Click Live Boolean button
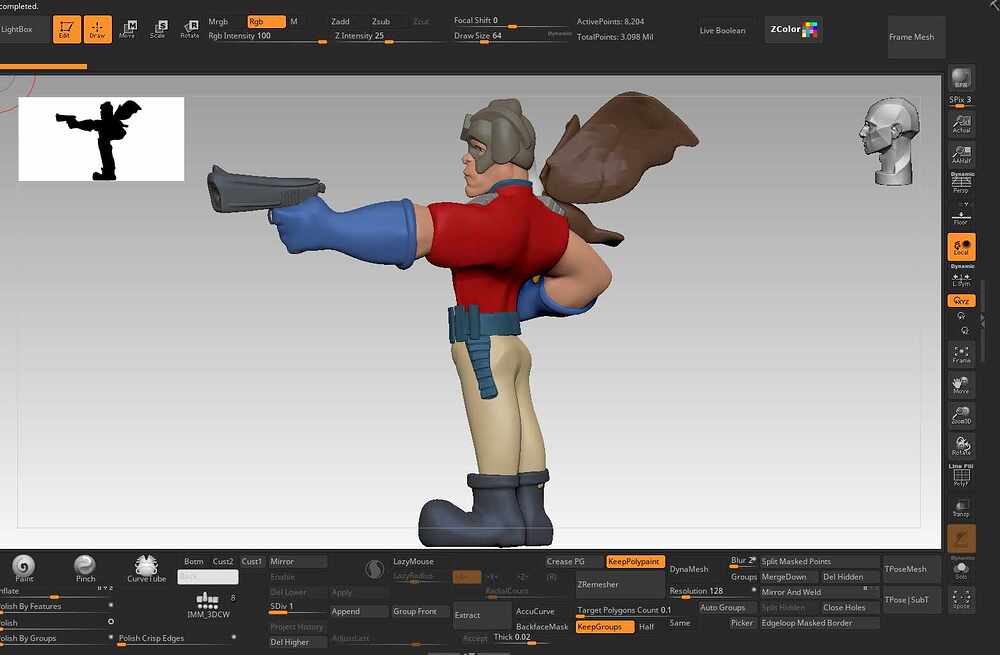This screenshot has width=1000, height=655. [x=722, y=31]
